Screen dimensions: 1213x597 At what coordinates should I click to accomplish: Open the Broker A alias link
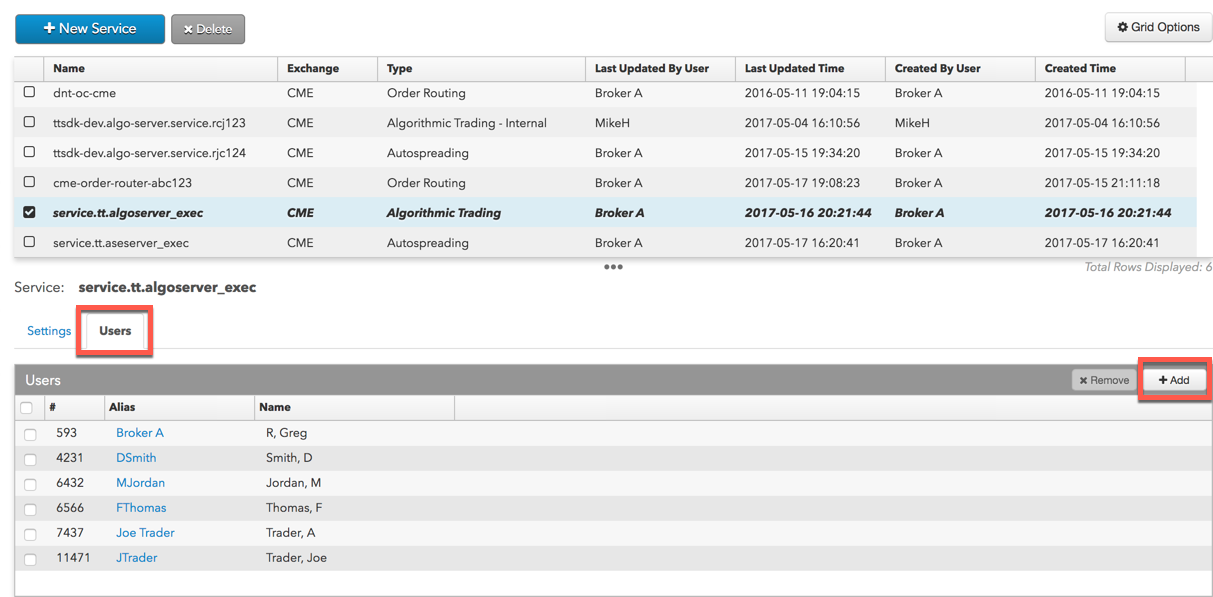pos(140,433)
